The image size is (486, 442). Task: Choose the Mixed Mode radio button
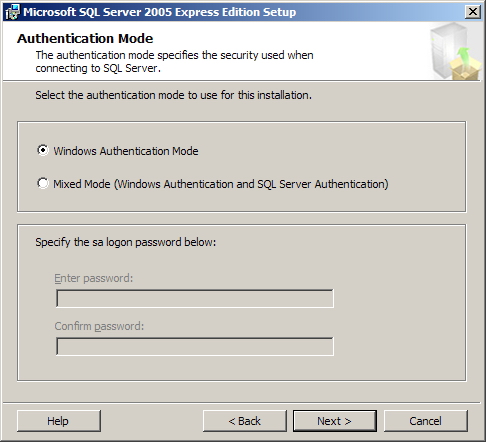(43, 183)
